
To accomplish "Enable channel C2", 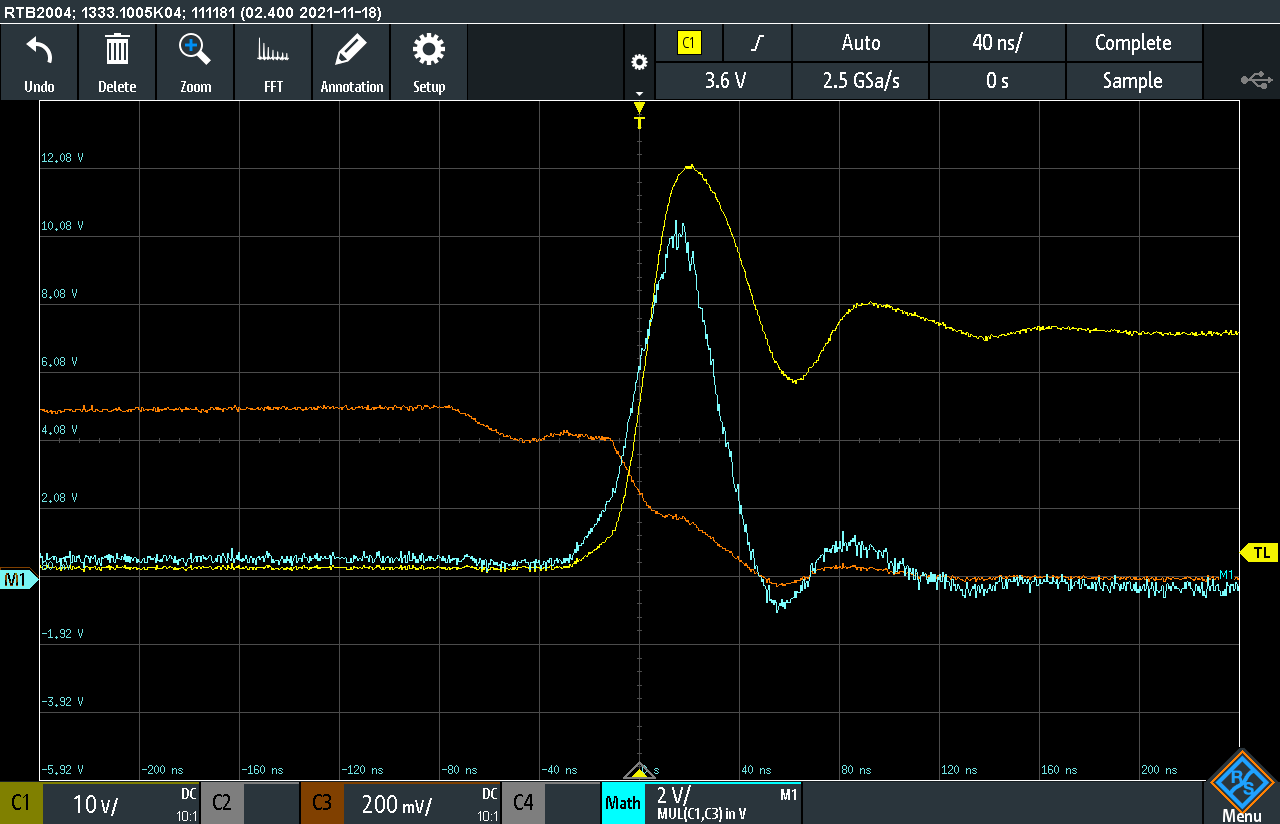I will tap(222, 803).
